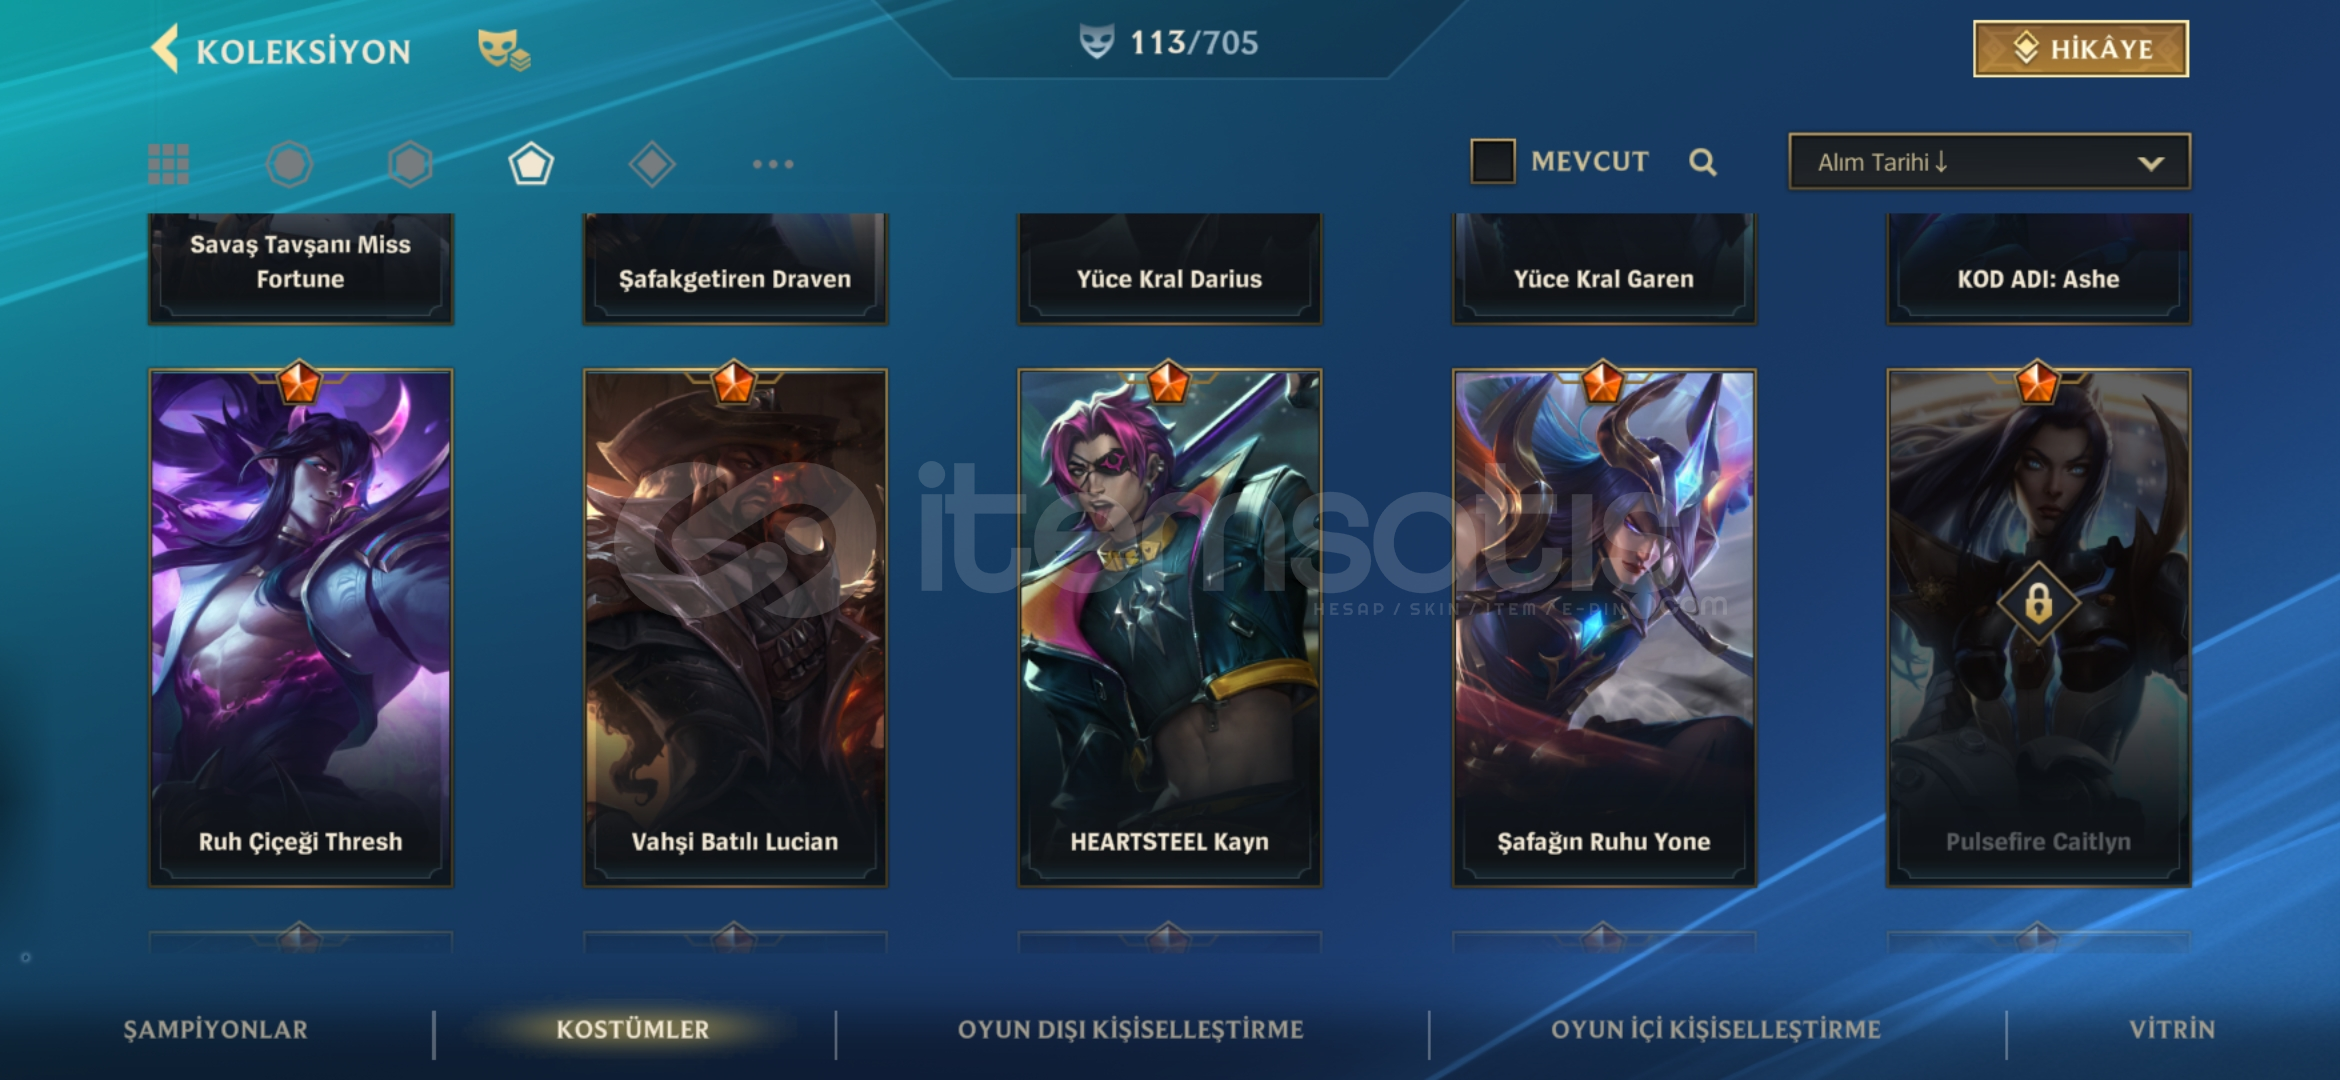Select the diamond rarity filter icon
The height and width of the screenshot is (1080, 2340).
tap(652, 164)
